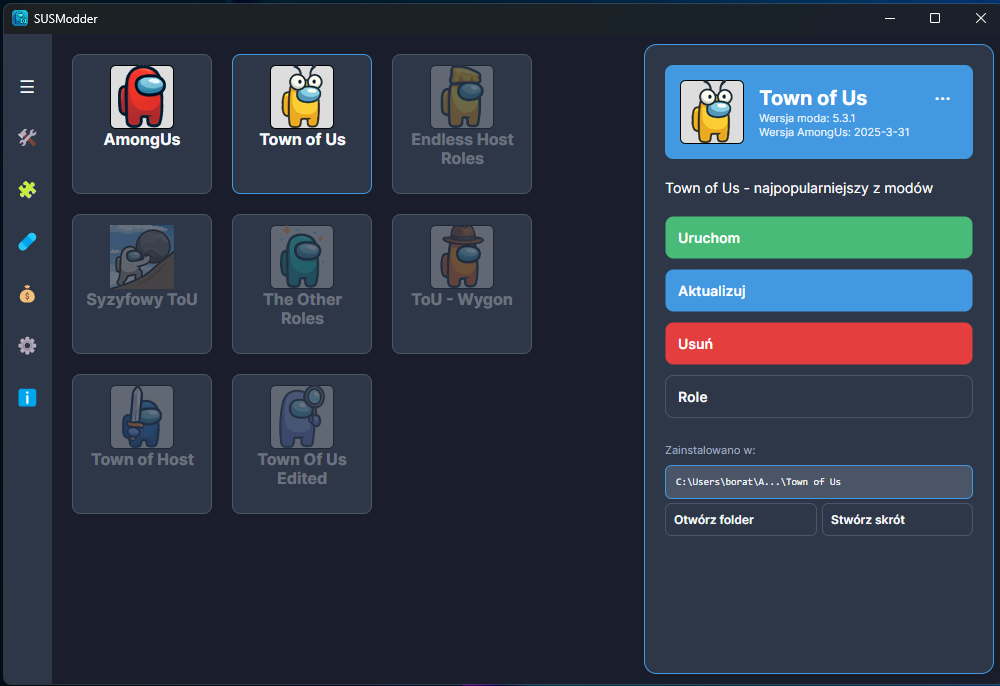The width and height of the screenshot is (1000, 686).
Task: Click the mod version text 5.3.1
Action: coord(807,118)
